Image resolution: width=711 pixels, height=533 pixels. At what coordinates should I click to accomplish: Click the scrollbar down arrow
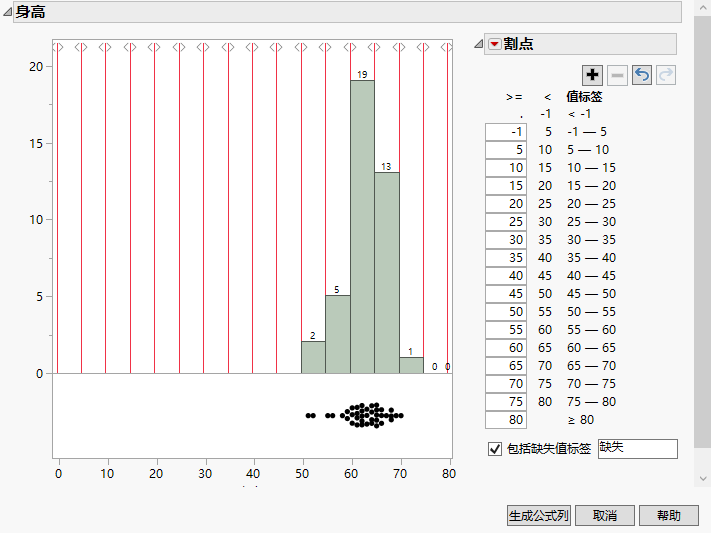point(702,479)
